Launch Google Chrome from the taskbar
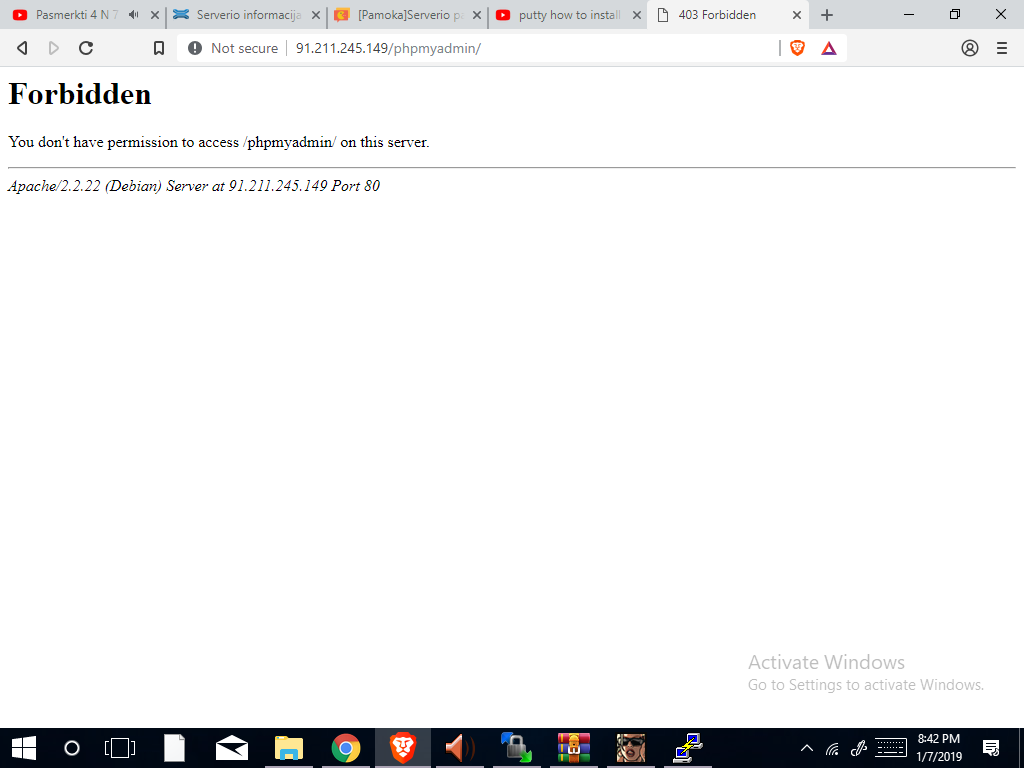The image size is (1024, 768). point(346,748)
